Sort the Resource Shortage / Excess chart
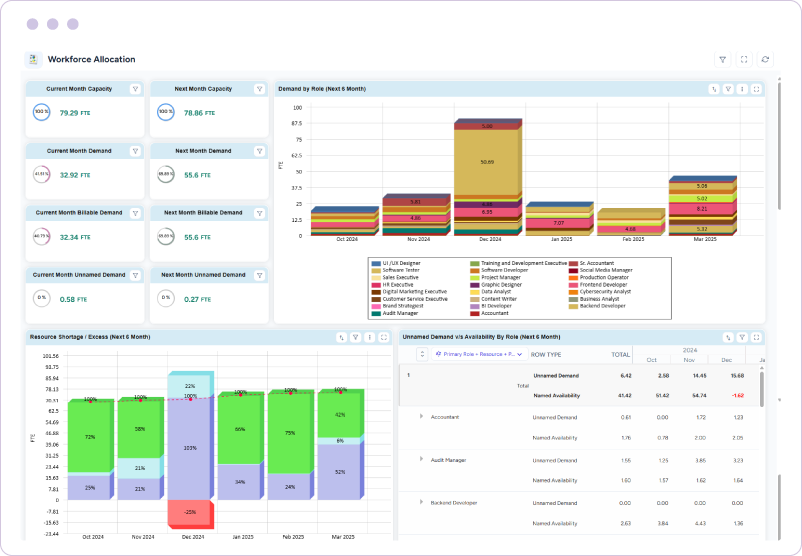Screen dimensions: 802x556 pos(342,337)
